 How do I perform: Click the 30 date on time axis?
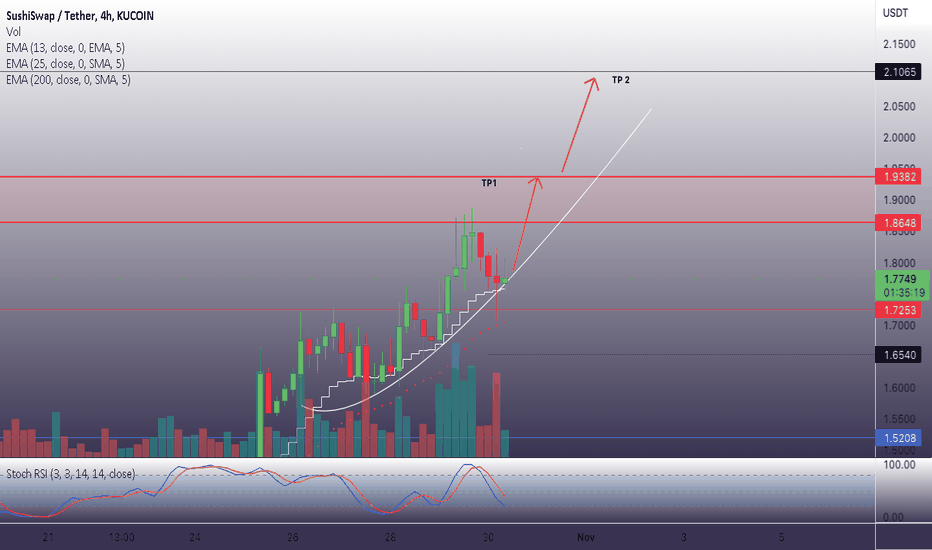coord(488,538)
